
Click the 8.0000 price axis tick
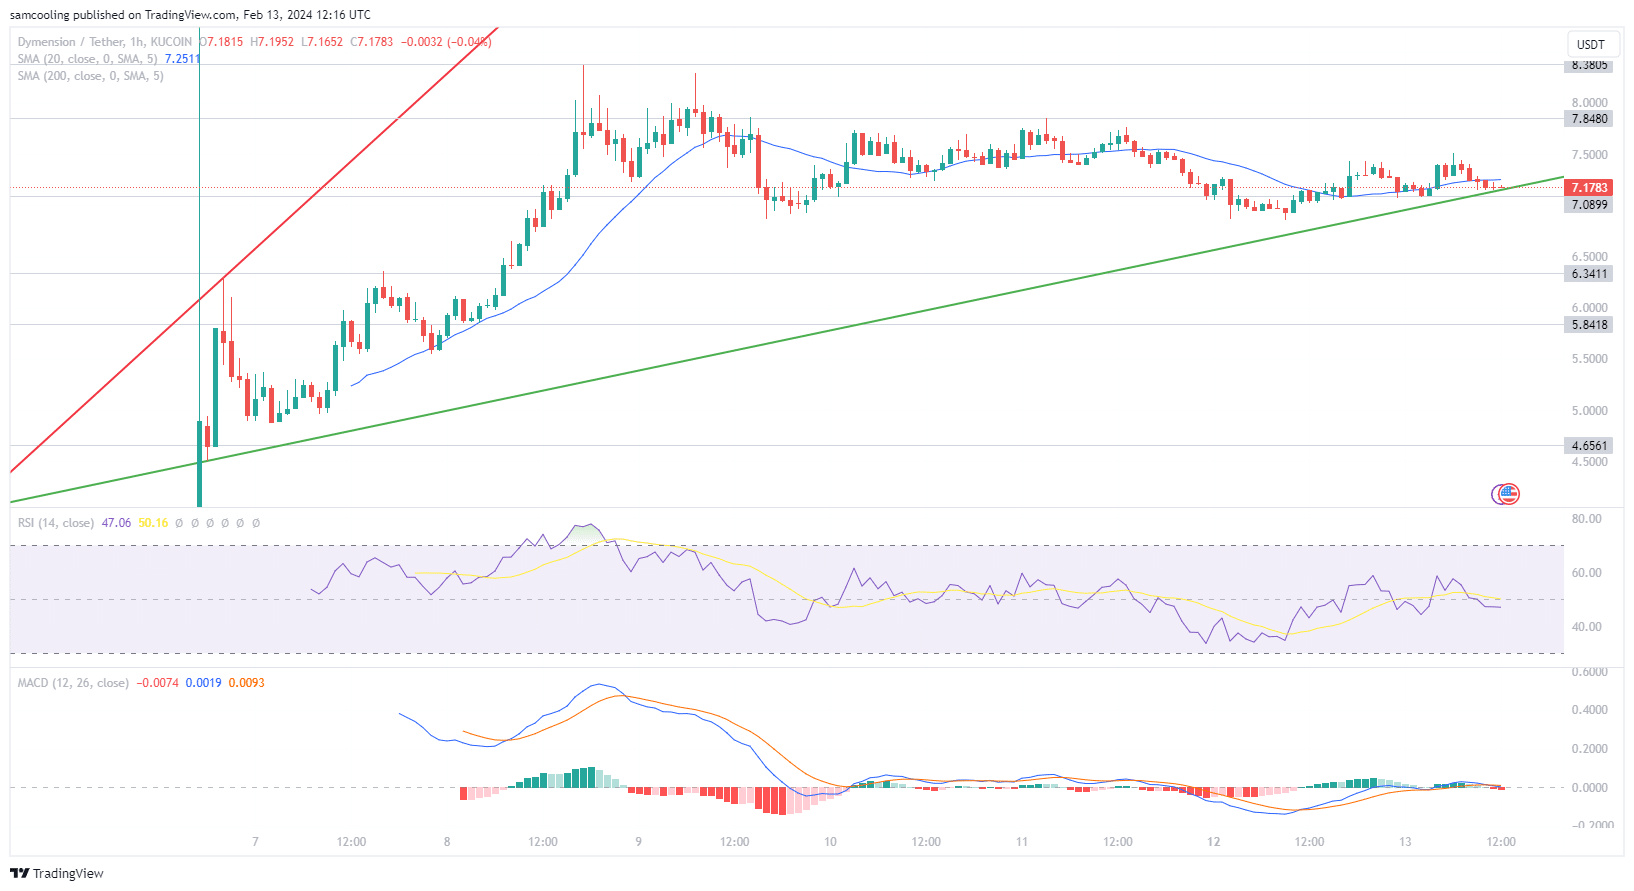pyautogui.click(x=1589, y=103)
